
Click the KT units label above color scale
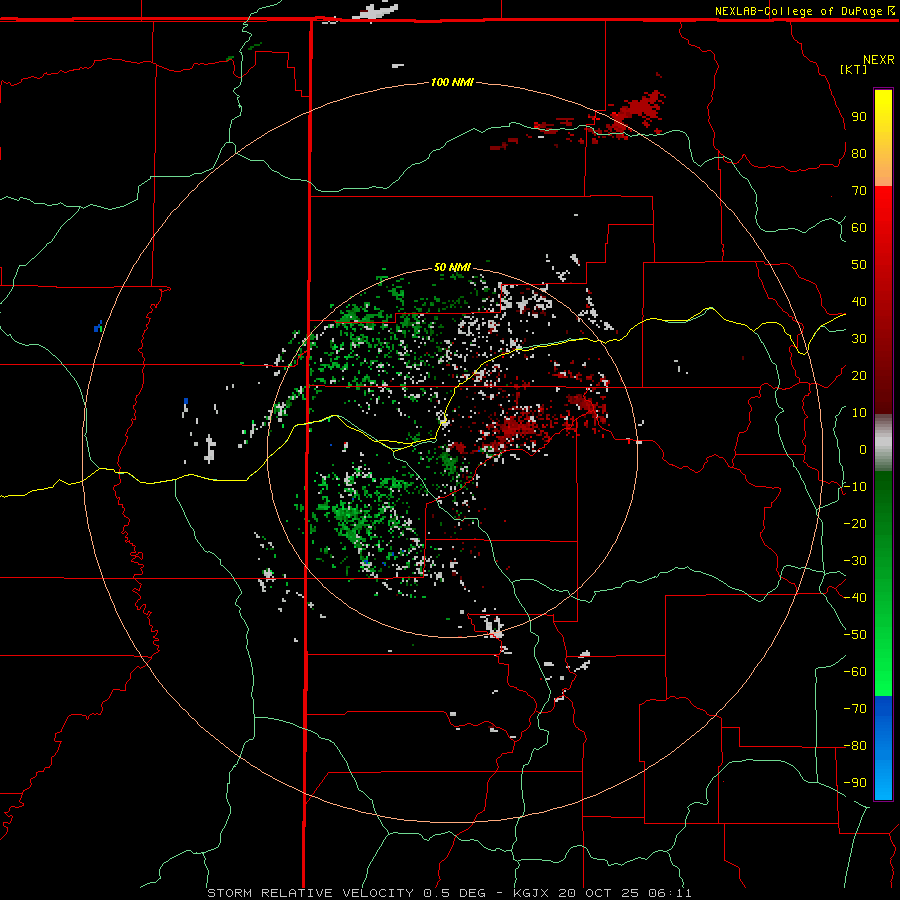point(853,69)
